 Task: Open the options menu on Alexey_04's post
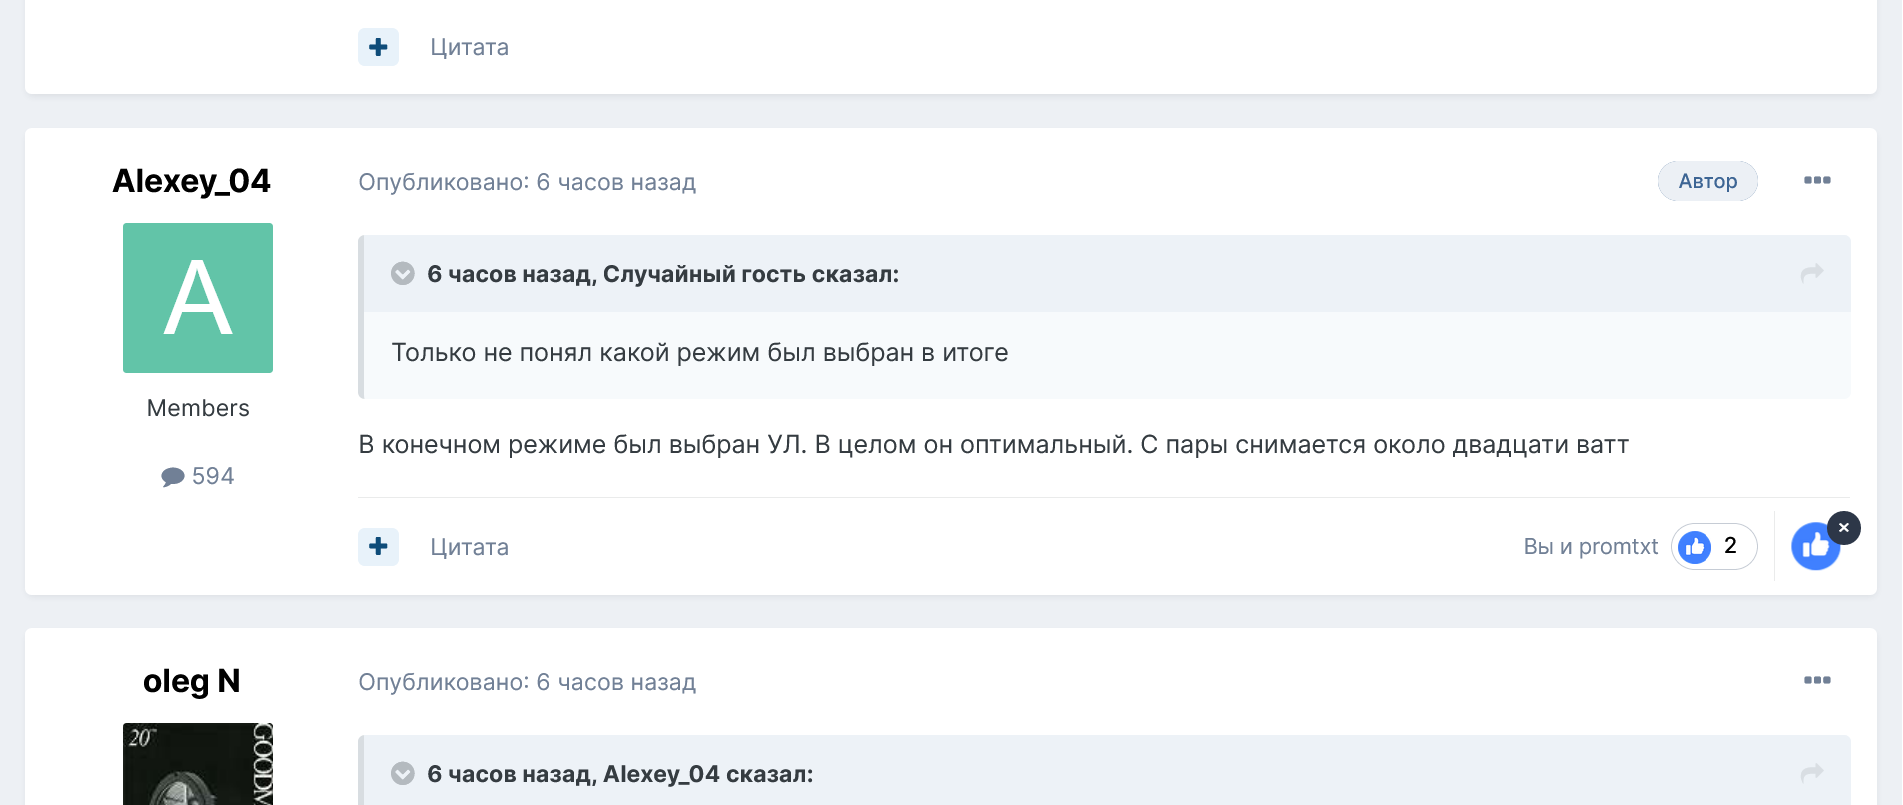pos(1818,180)
